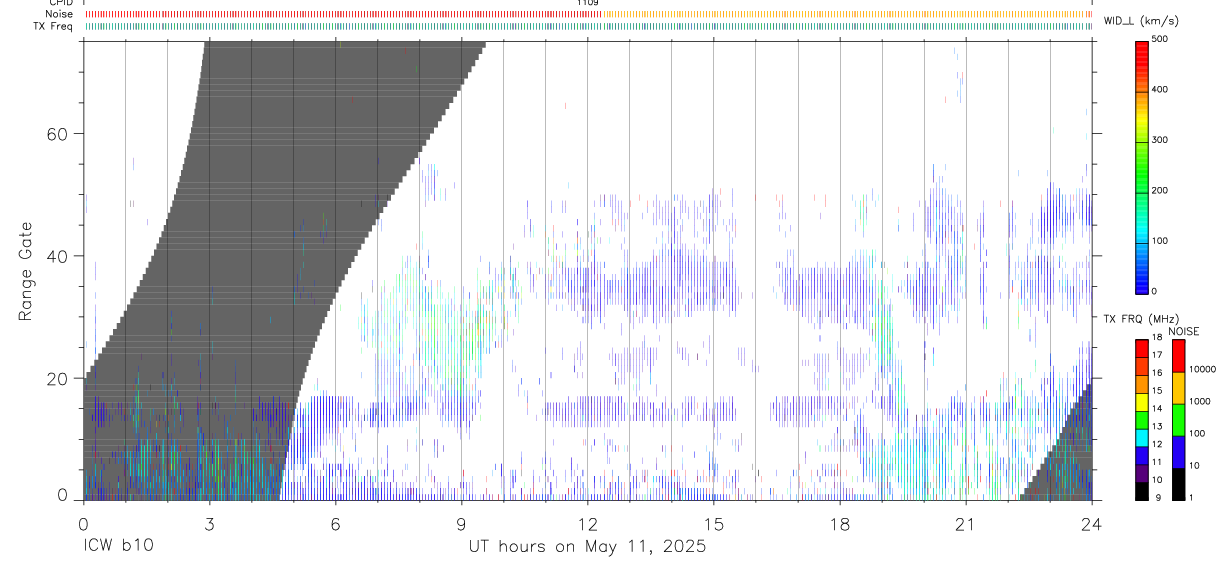The width and height of the screenshot is (1228, 567).
Task: Click the cyan 12–13 MHz TX frequency swatch
Action: point(1142,438)
